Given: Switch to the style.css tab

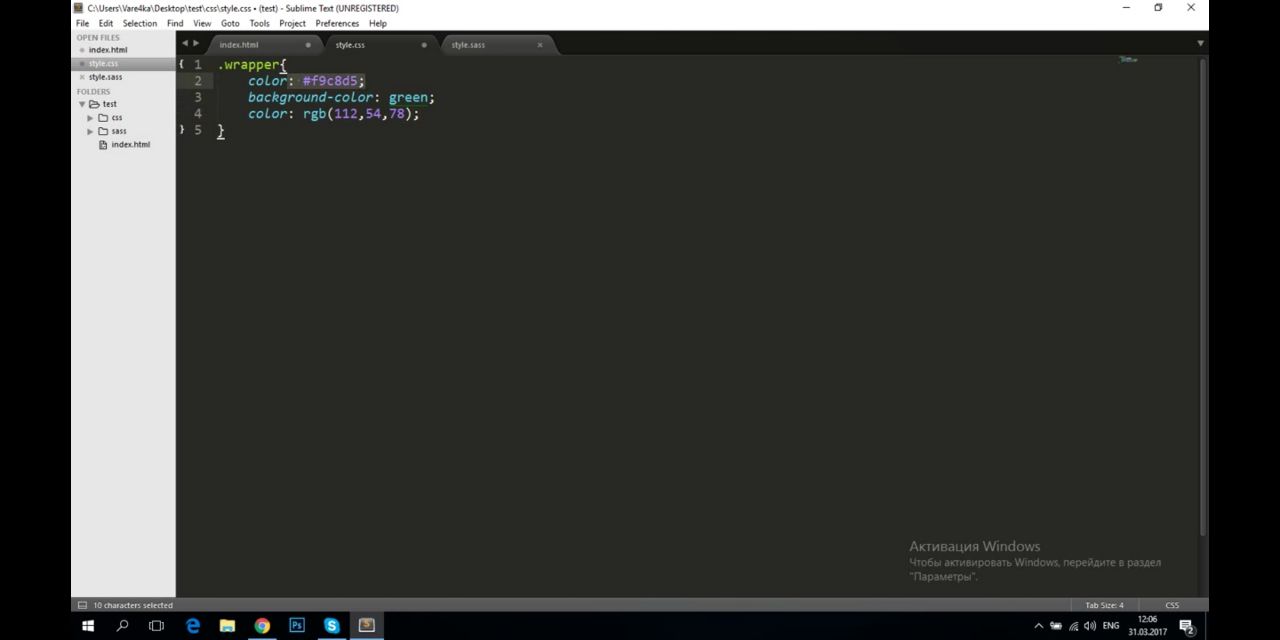Looking at the screenshot, I should (378, 45).
